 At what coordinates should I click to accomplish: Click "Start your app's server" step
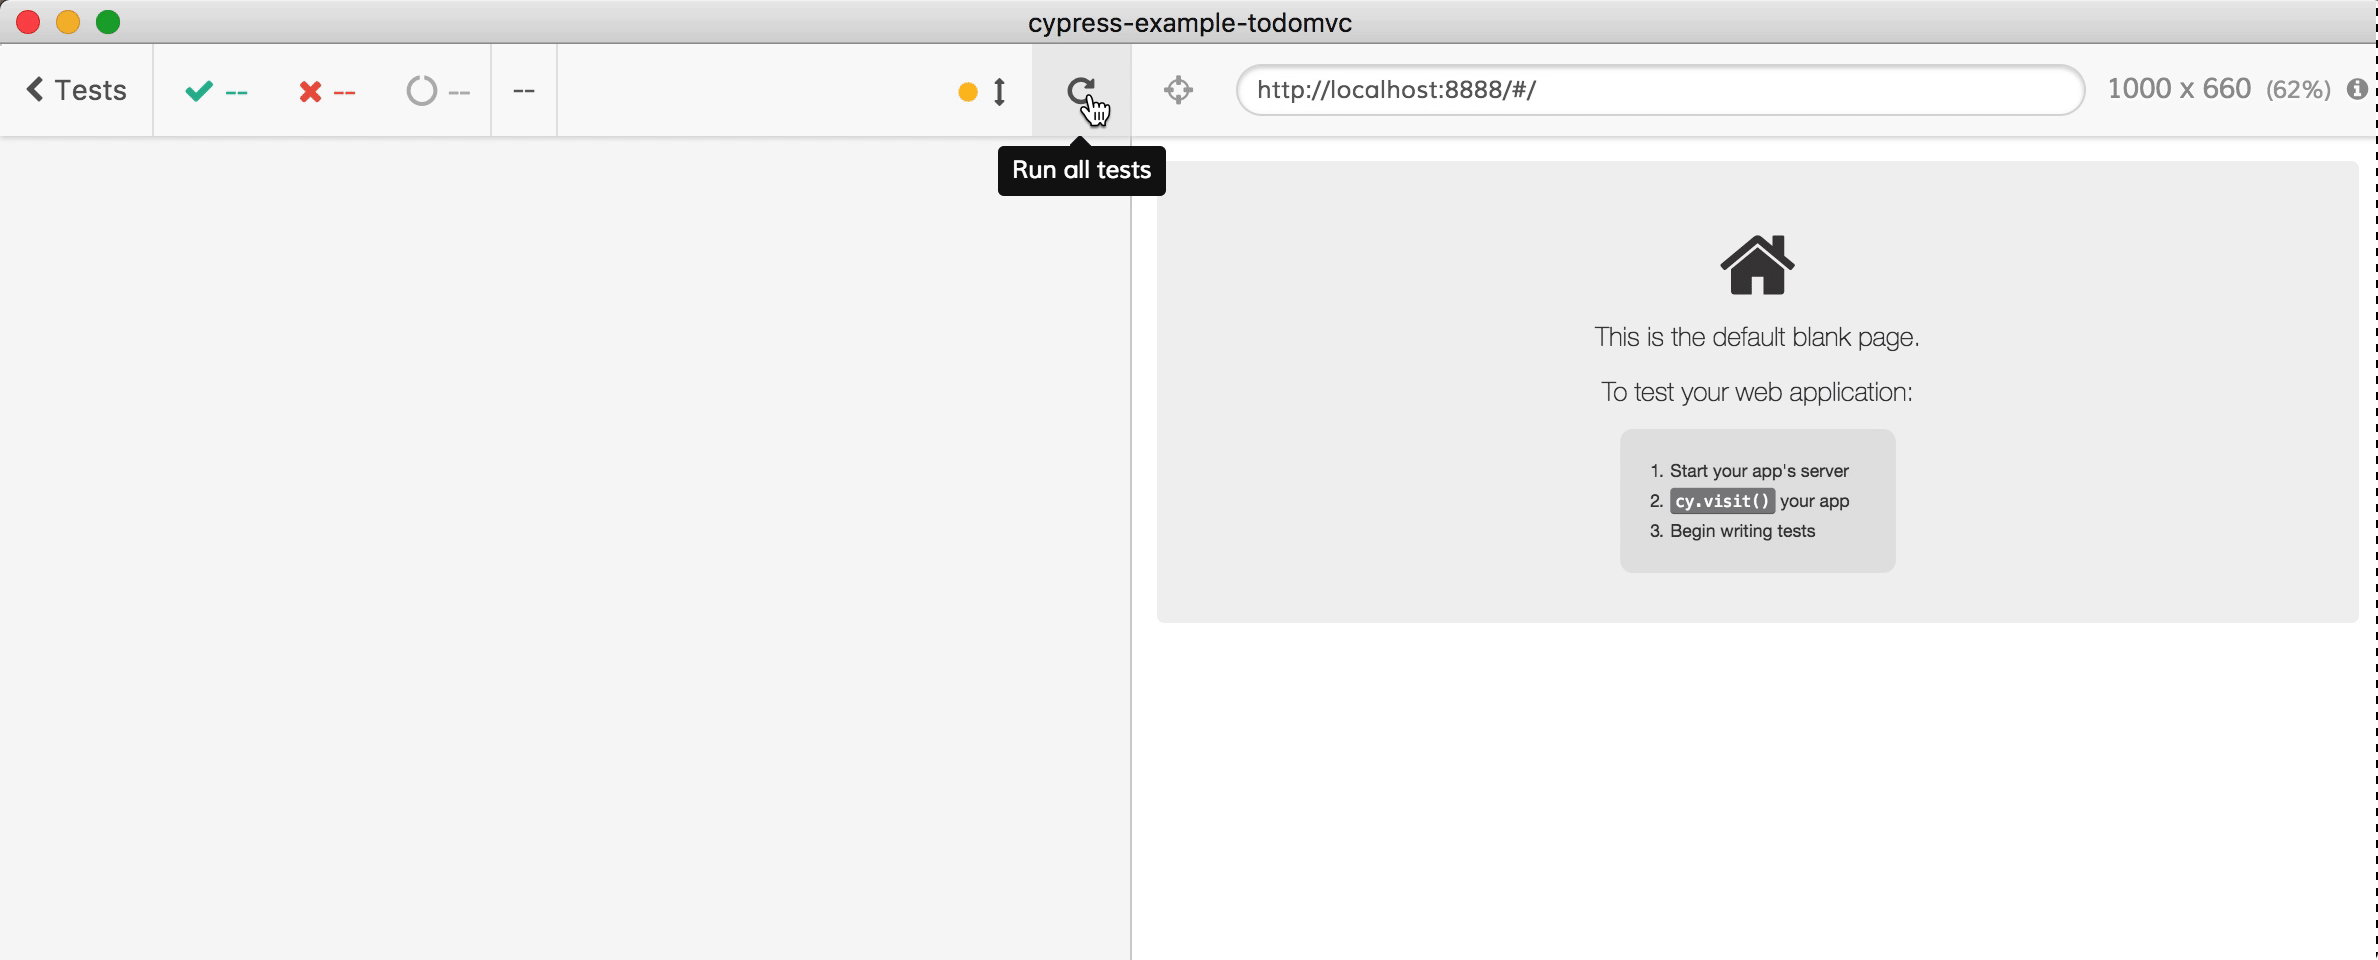coord(1758,471)
